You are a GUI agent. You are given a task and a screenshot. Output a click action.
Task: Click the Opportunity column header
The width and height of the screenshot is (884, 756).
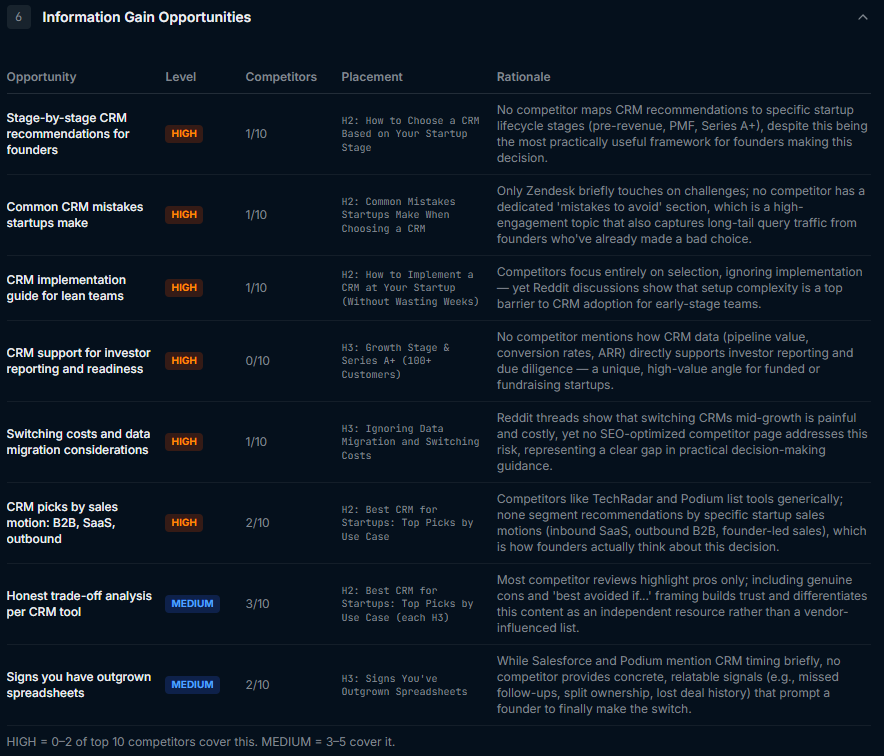41,77
